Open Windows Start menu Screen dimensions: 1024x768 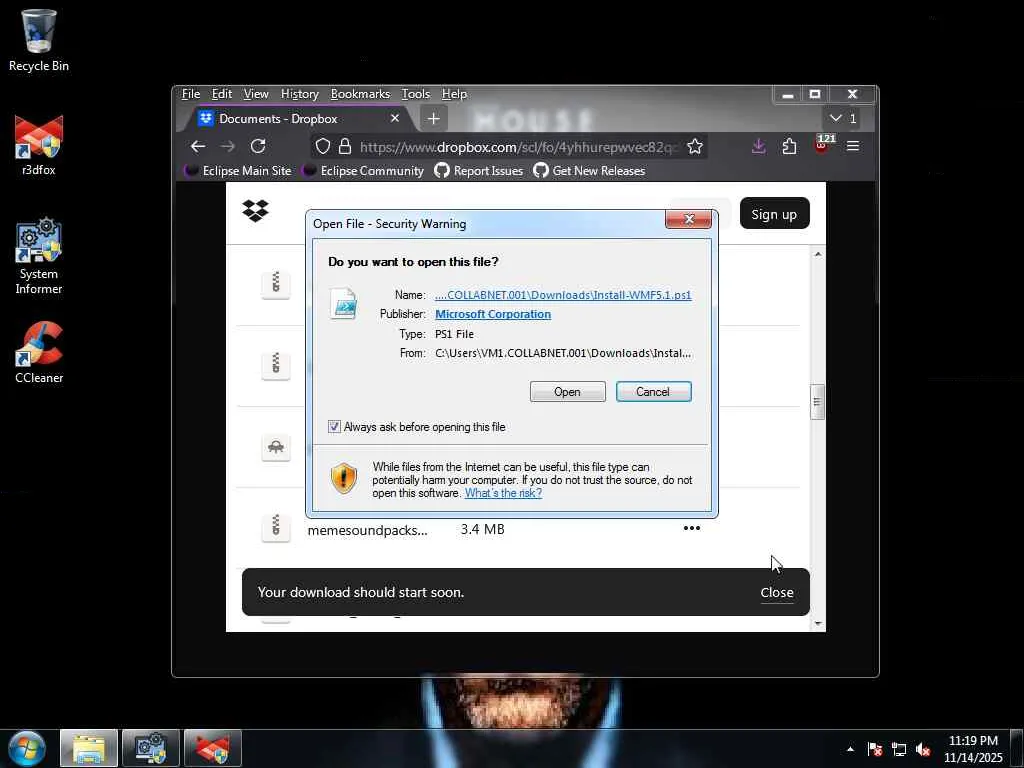coord(27,748)
